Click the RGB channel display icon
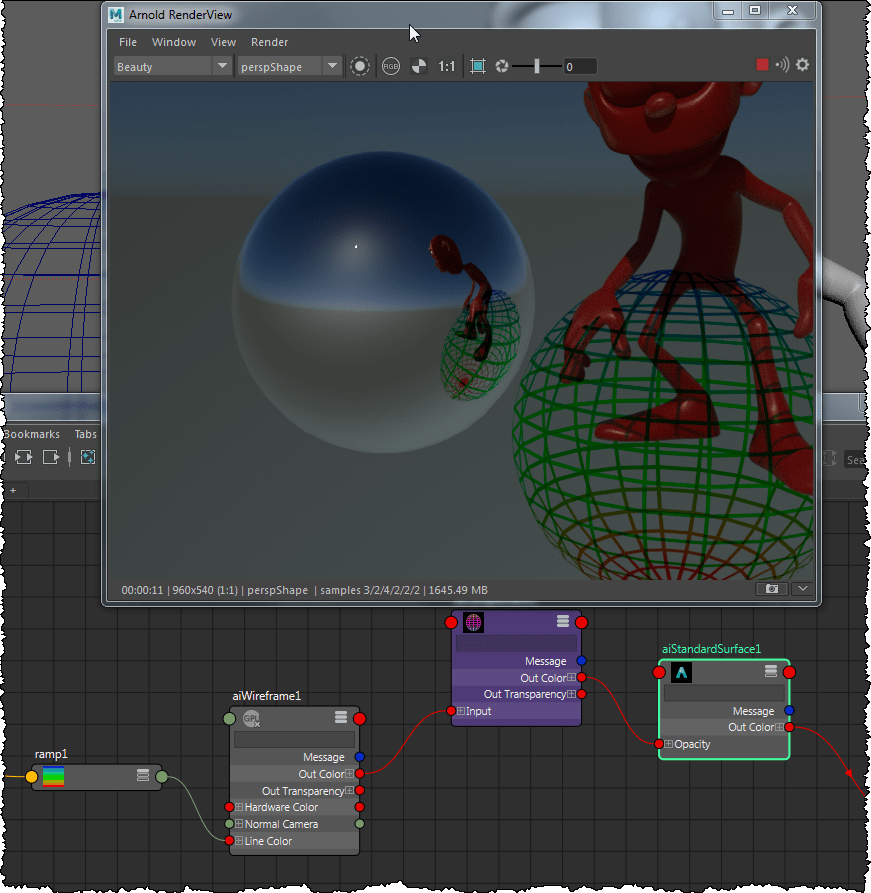The image size is (871, 893). 391,66
